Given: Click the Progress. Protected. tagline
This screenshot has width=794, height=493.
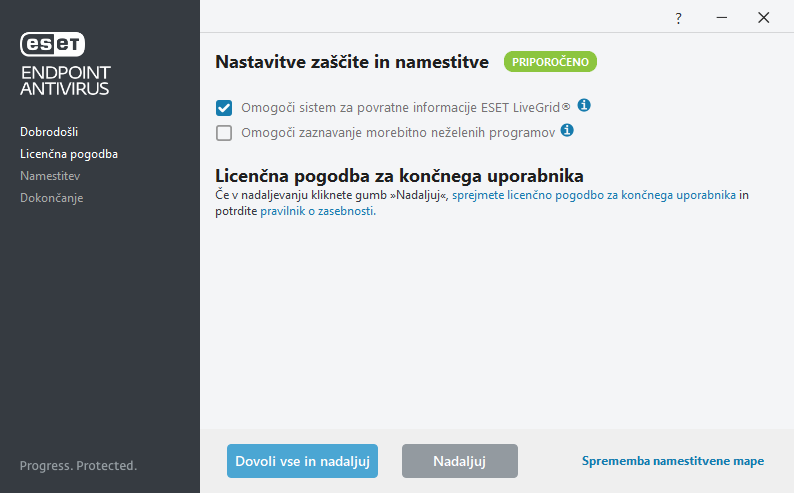Looking at the screenshot, I should (78, 466).
